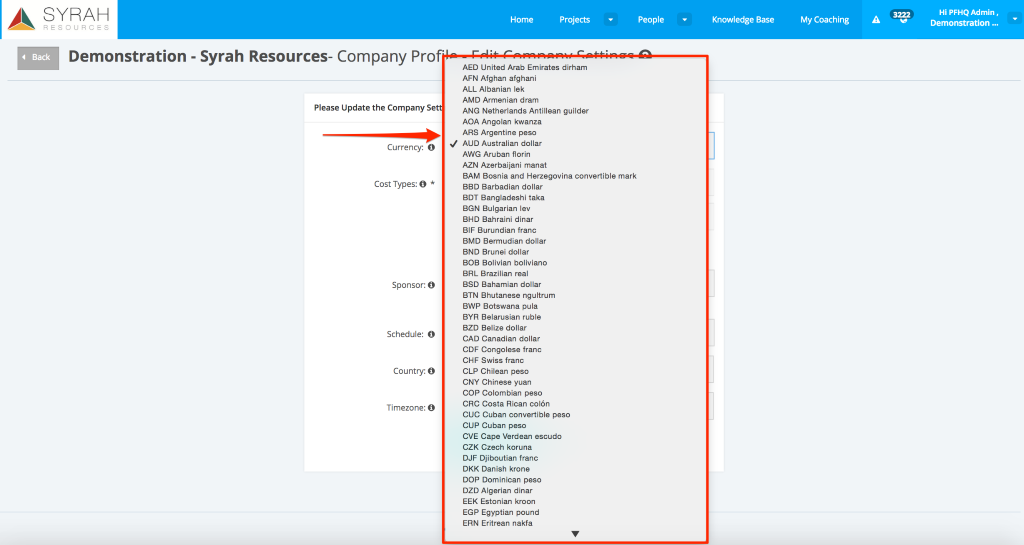Click the Schedule info icon
1024x545 pixels.
(x=431, y=334)
